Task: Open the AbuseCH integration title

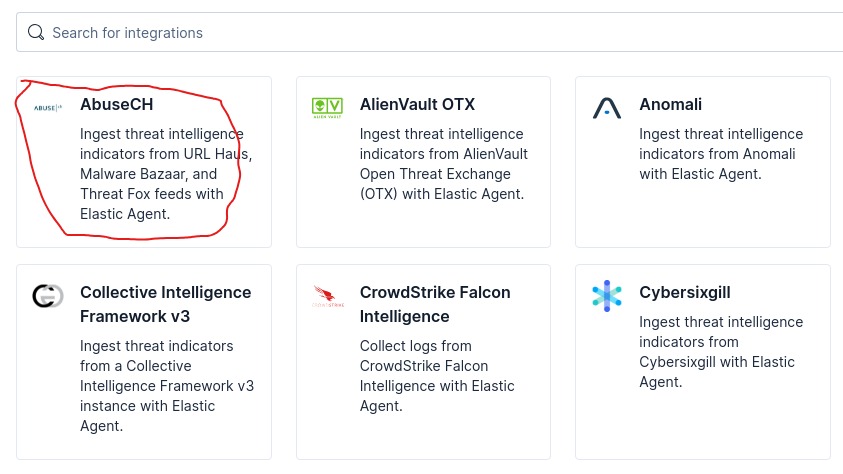Action: click(x=117, y=104)
